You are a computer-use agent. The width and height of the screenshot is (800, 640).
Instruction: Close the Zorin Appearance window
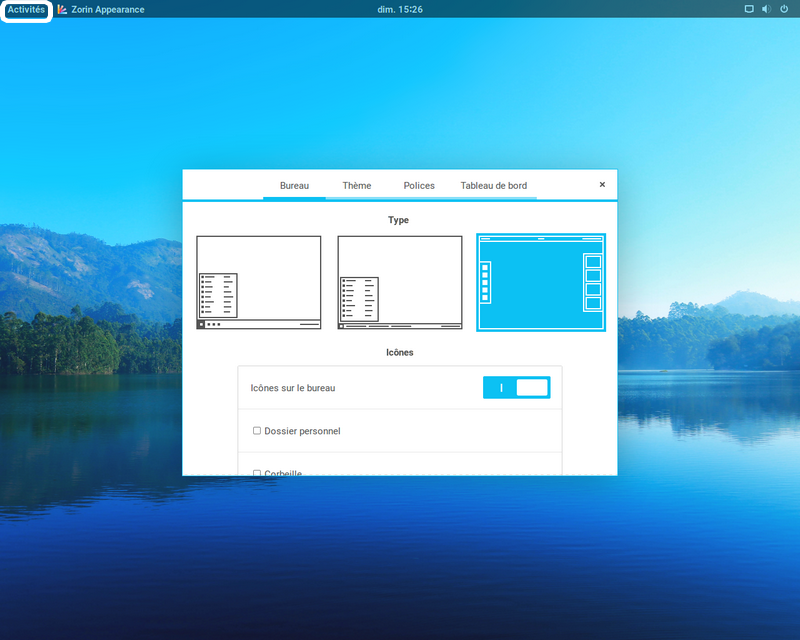(x=602, y=185)
